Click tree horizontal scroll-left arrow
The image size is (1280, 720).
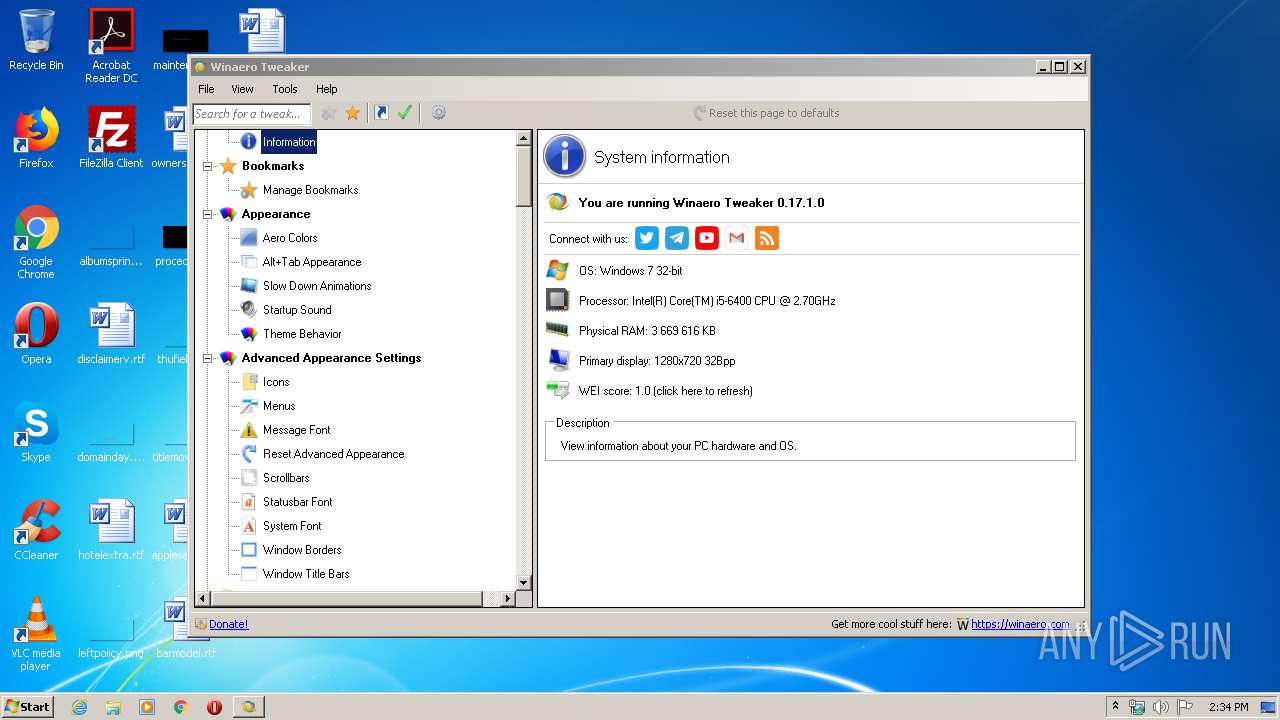[x=202, y=598]
